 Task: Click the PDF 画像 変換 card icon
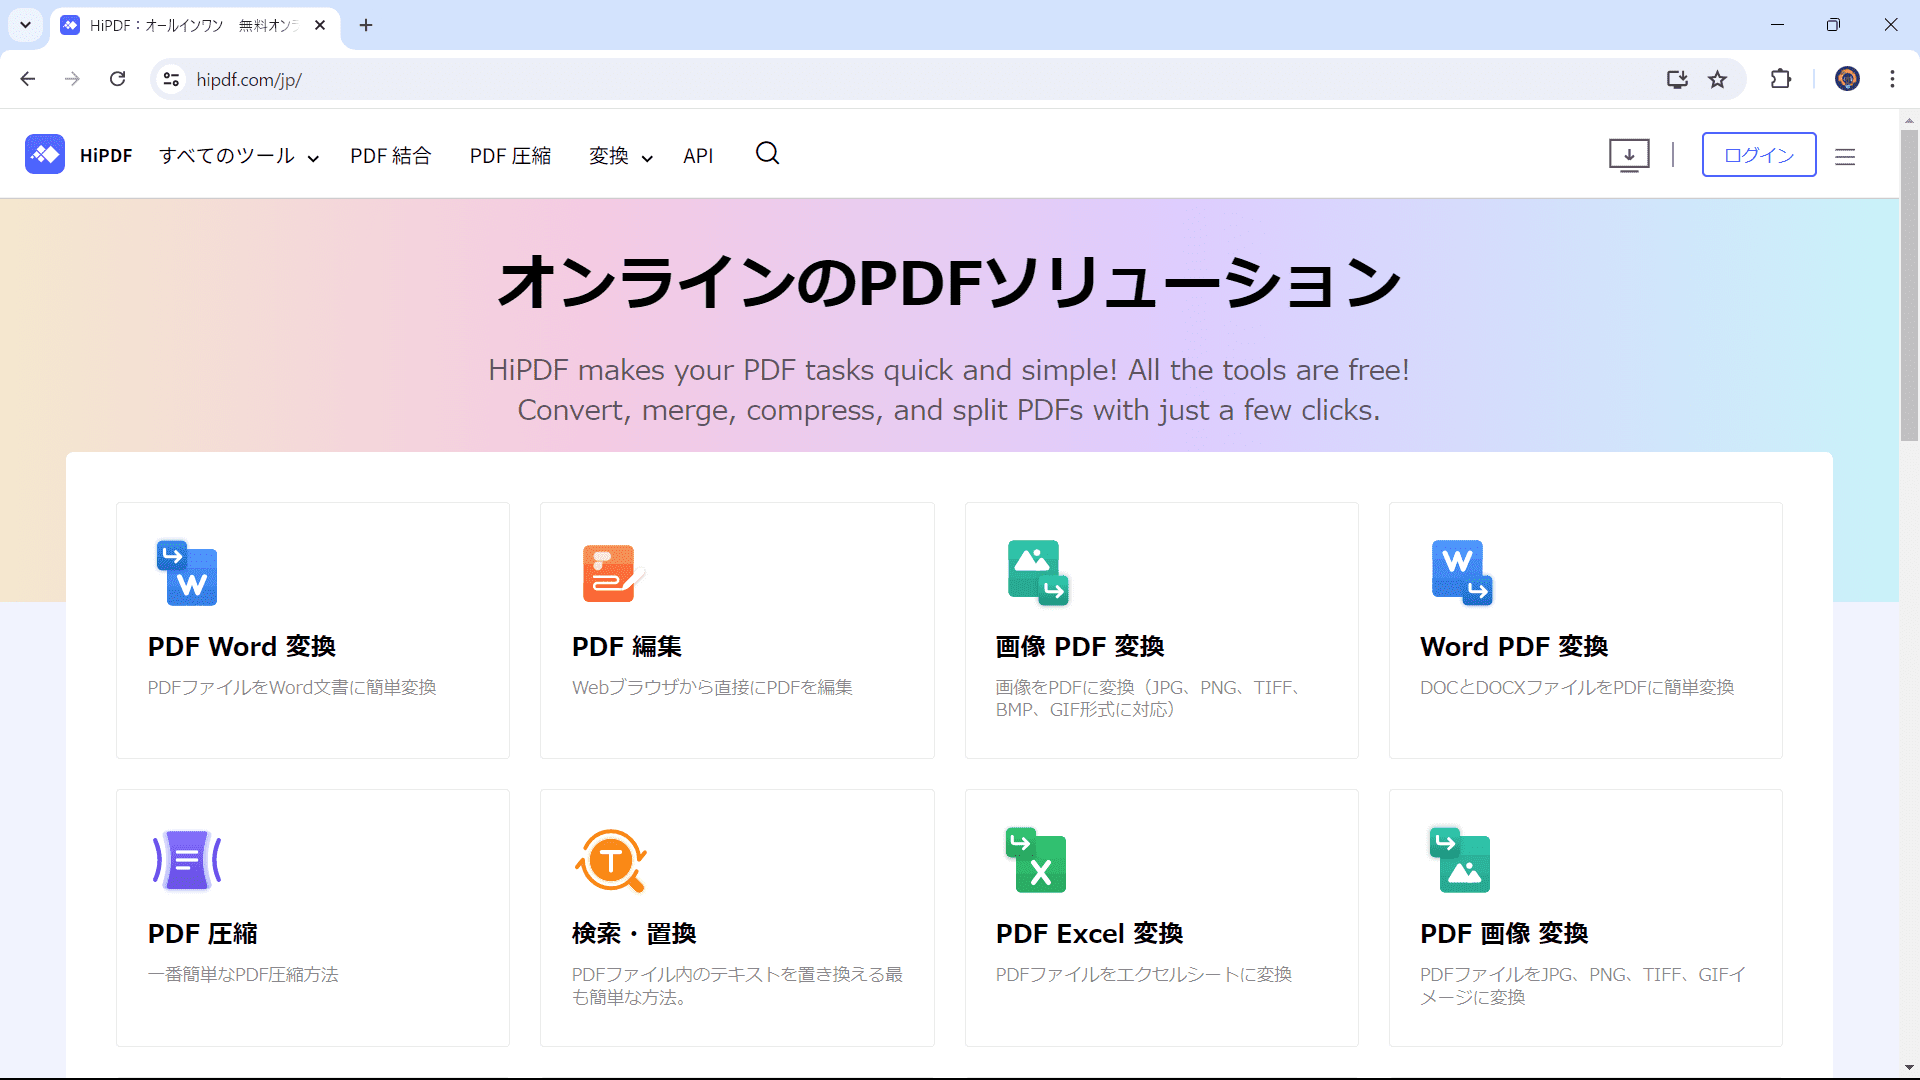1460,860
